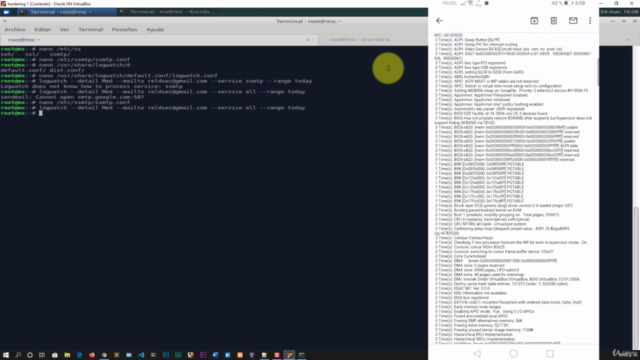Image resolution: width=640 pixels, height=360 pixels.
Task: Click 'ACPI: Sleep Button [SLPF]' line in email
Action: (x=467, y=40)
